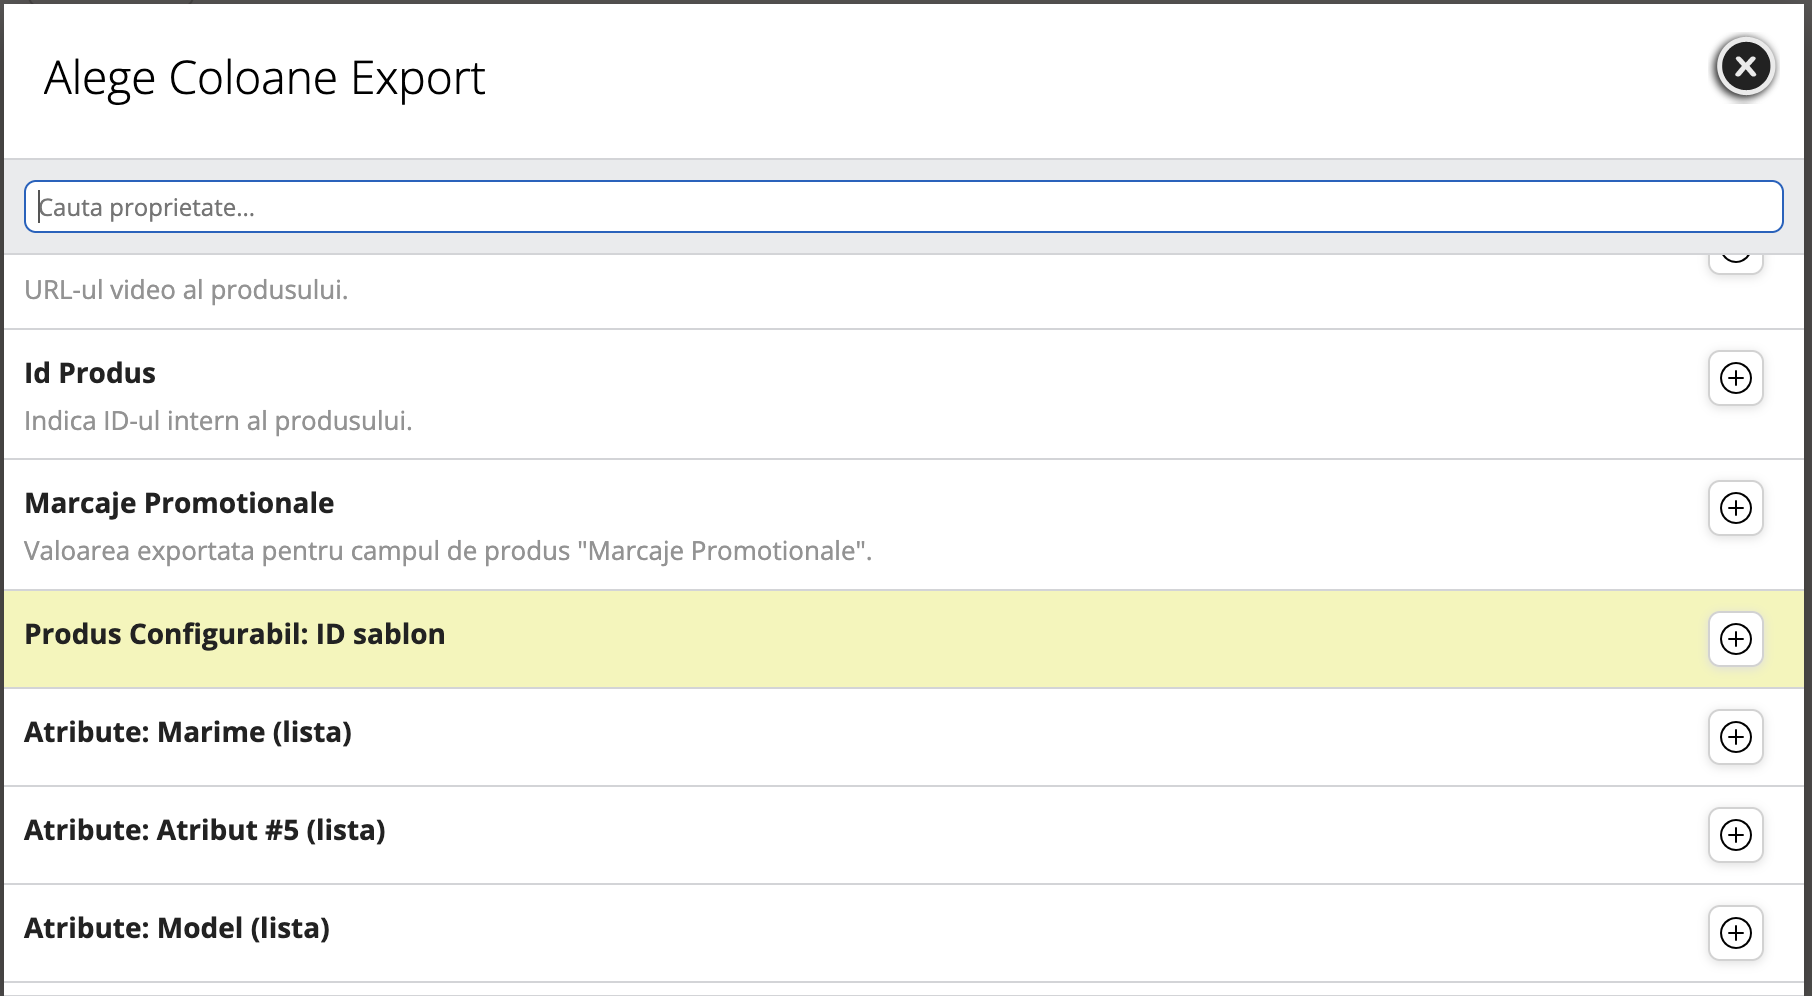Add the Atribute: Model (lista) column

point(1735,933)
